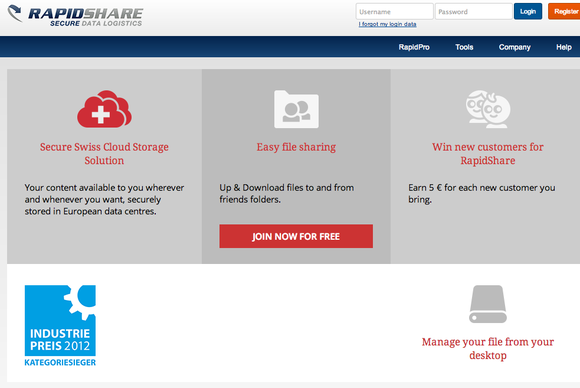Select Secure Swiss Cloud Storage Solution heading
The width and height of the screenshot is (580, 388).
[x=104, y=153]
